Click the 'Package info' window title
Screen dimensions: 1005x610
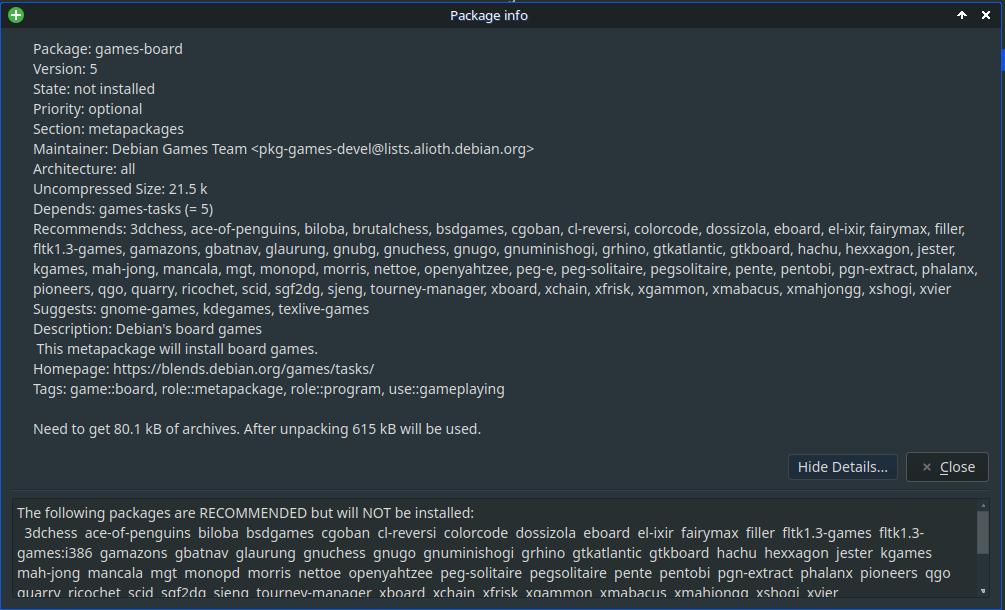pyautogui.click(x=489, y=15)
